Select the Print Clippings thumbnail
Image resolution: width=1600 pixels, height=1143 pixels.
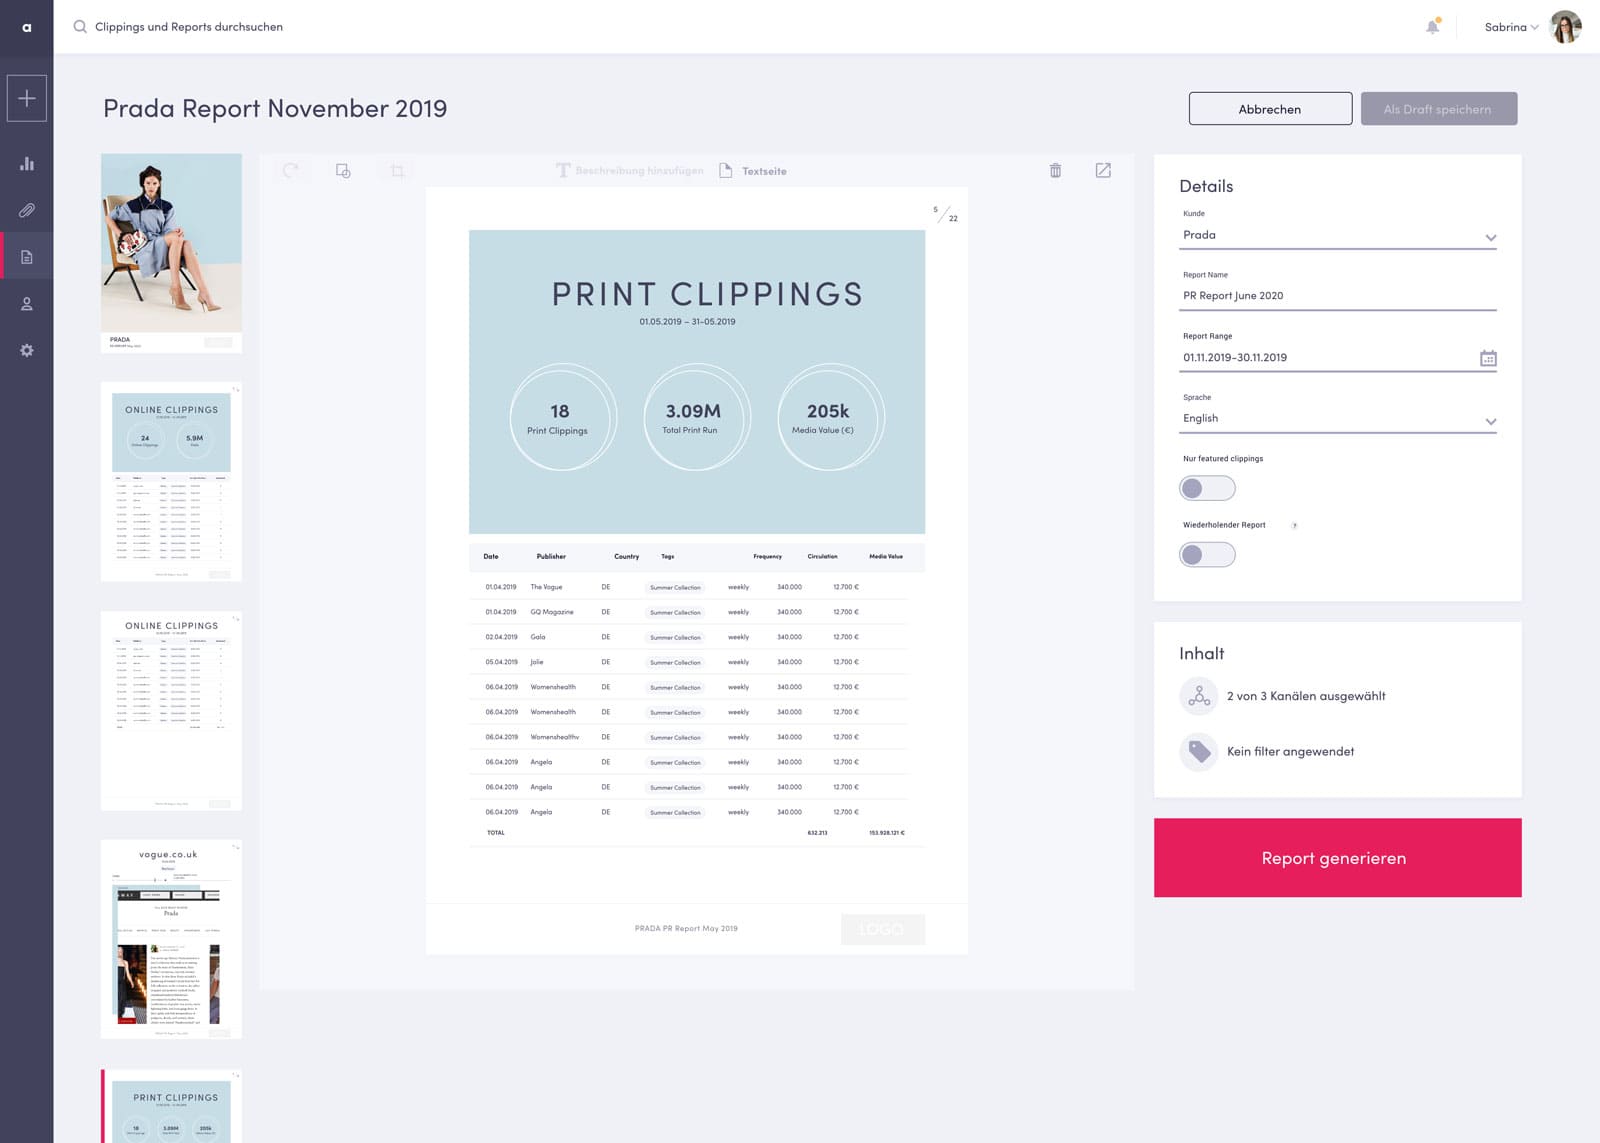171,1106
